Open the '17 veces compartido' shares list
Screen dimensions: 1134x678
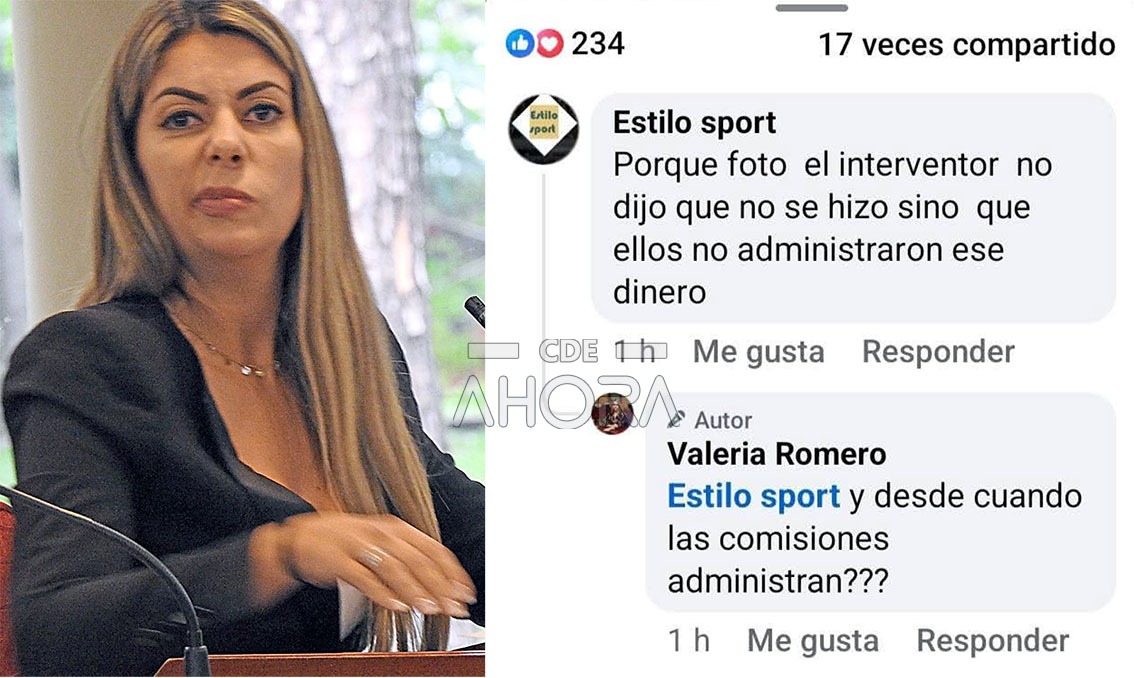pos(966,44)
